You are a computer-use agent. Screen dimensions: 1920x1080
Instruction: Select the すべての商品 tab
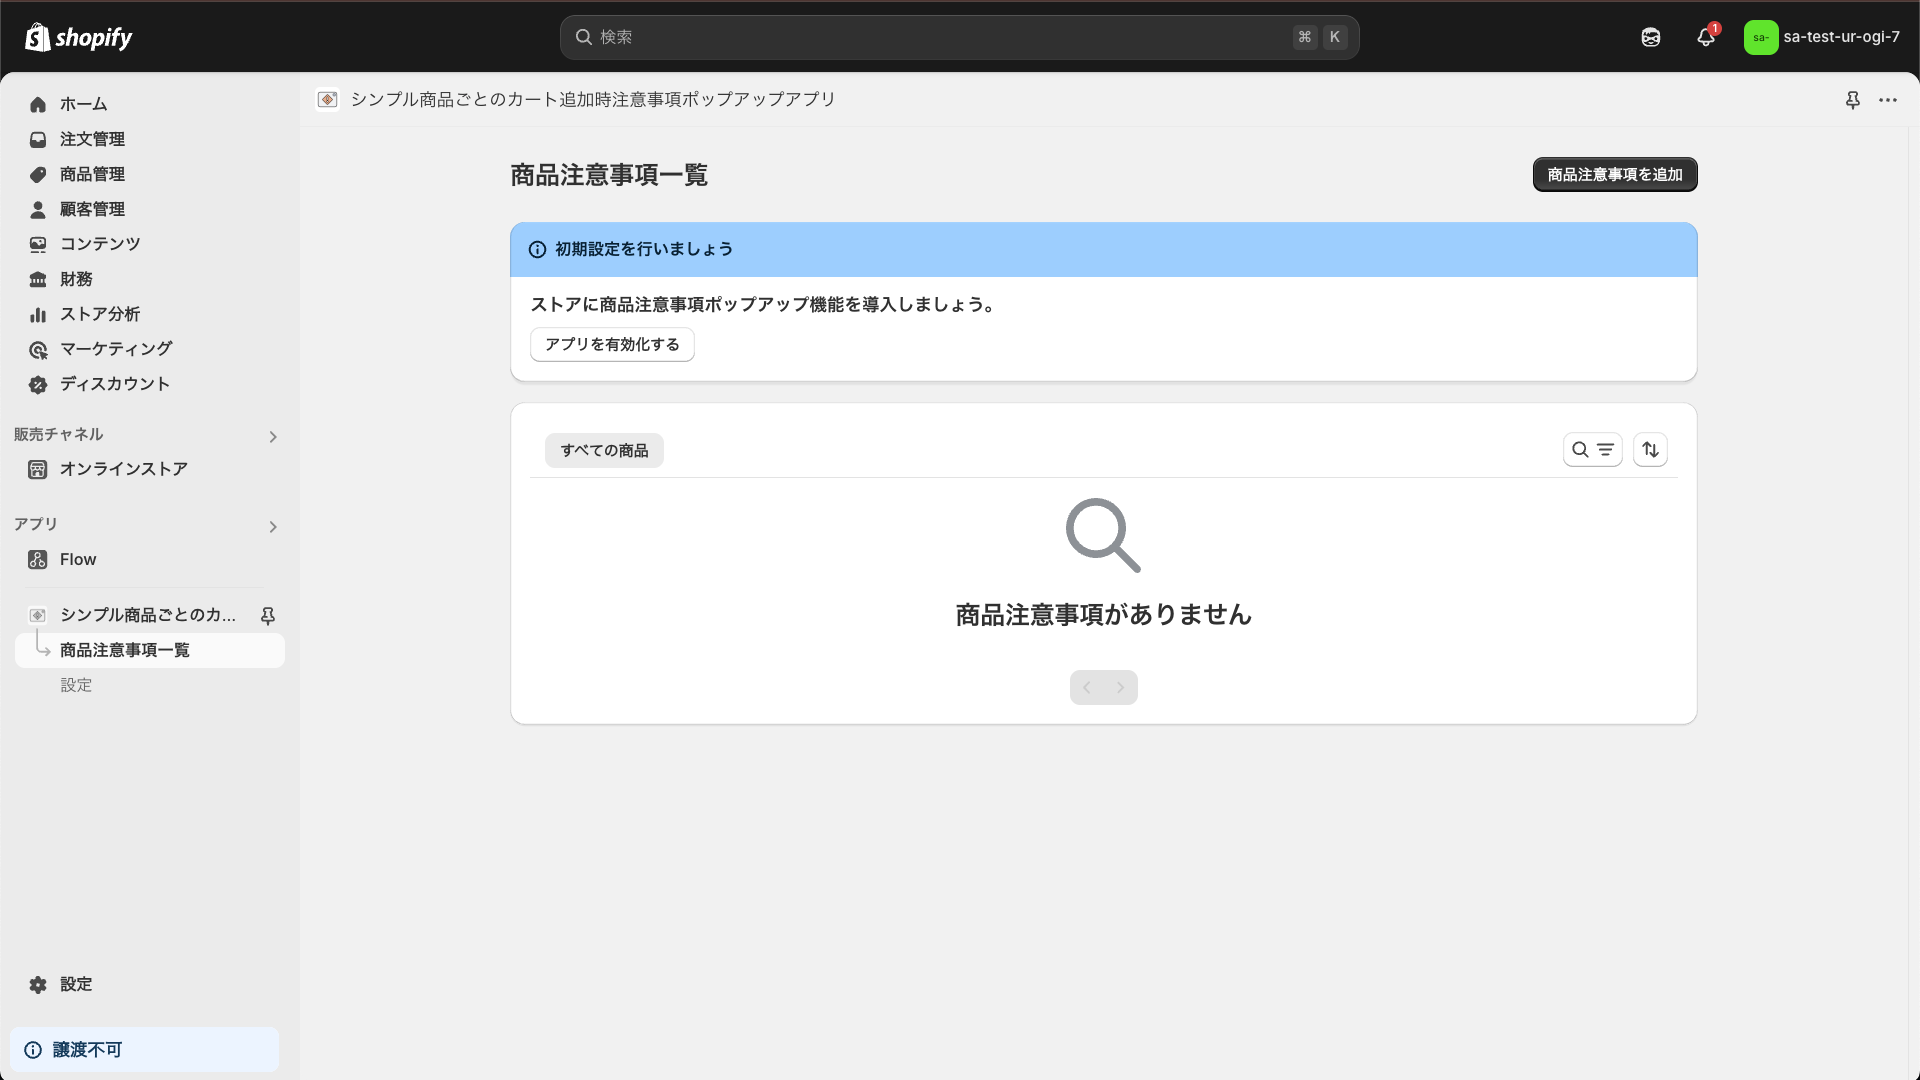tap(603, 450)
